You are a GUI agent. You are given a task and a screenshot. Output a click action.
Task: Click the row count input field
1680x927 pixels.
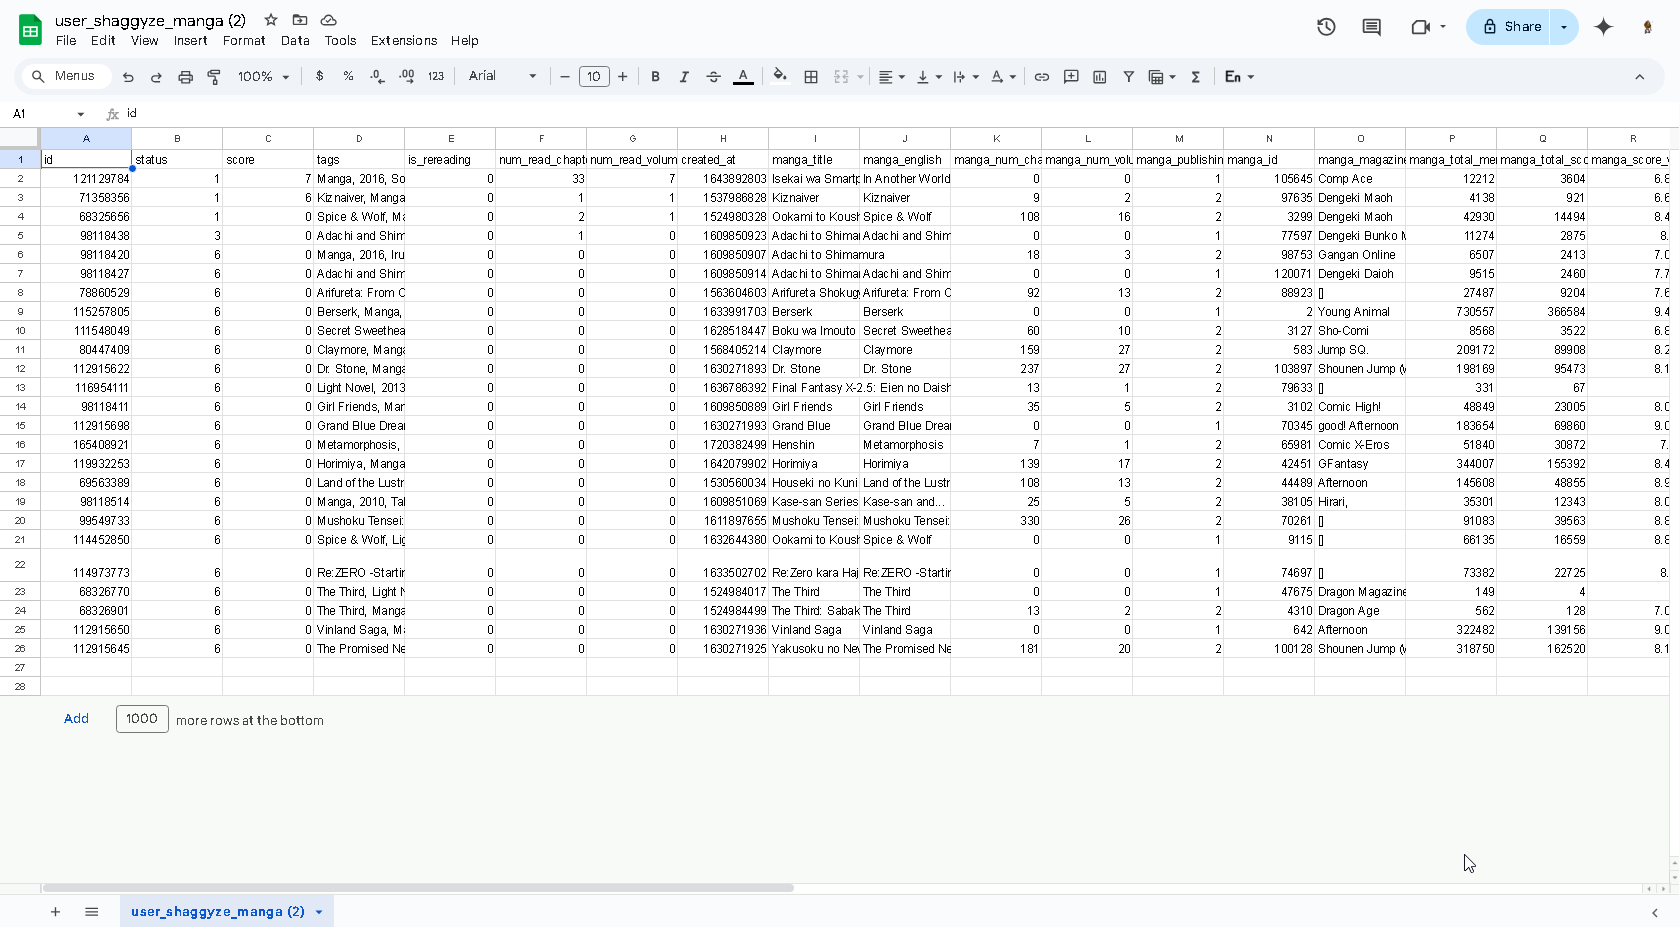[x=142, y=719]
